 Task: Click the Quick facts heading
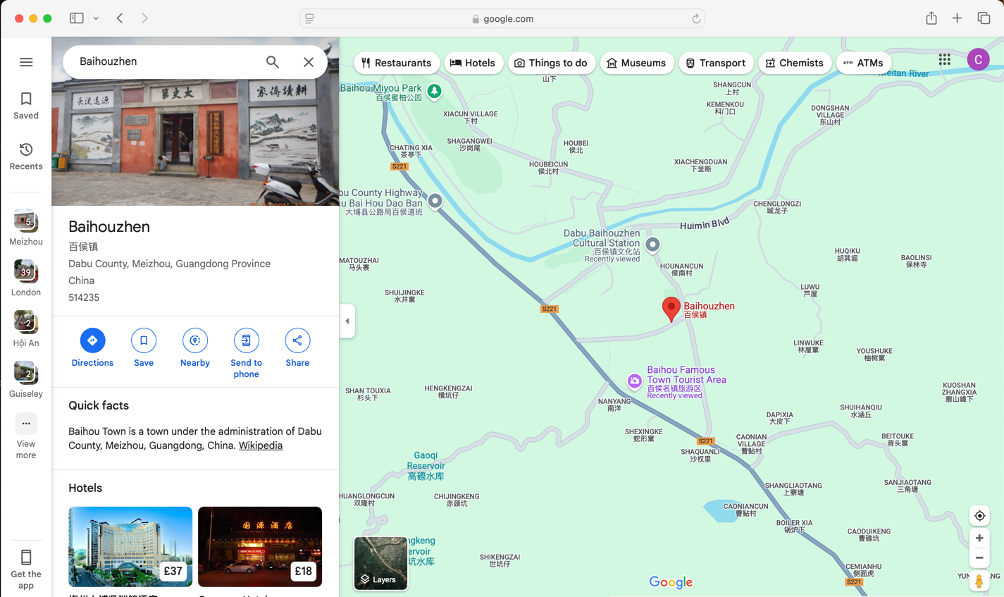(99, 405)
